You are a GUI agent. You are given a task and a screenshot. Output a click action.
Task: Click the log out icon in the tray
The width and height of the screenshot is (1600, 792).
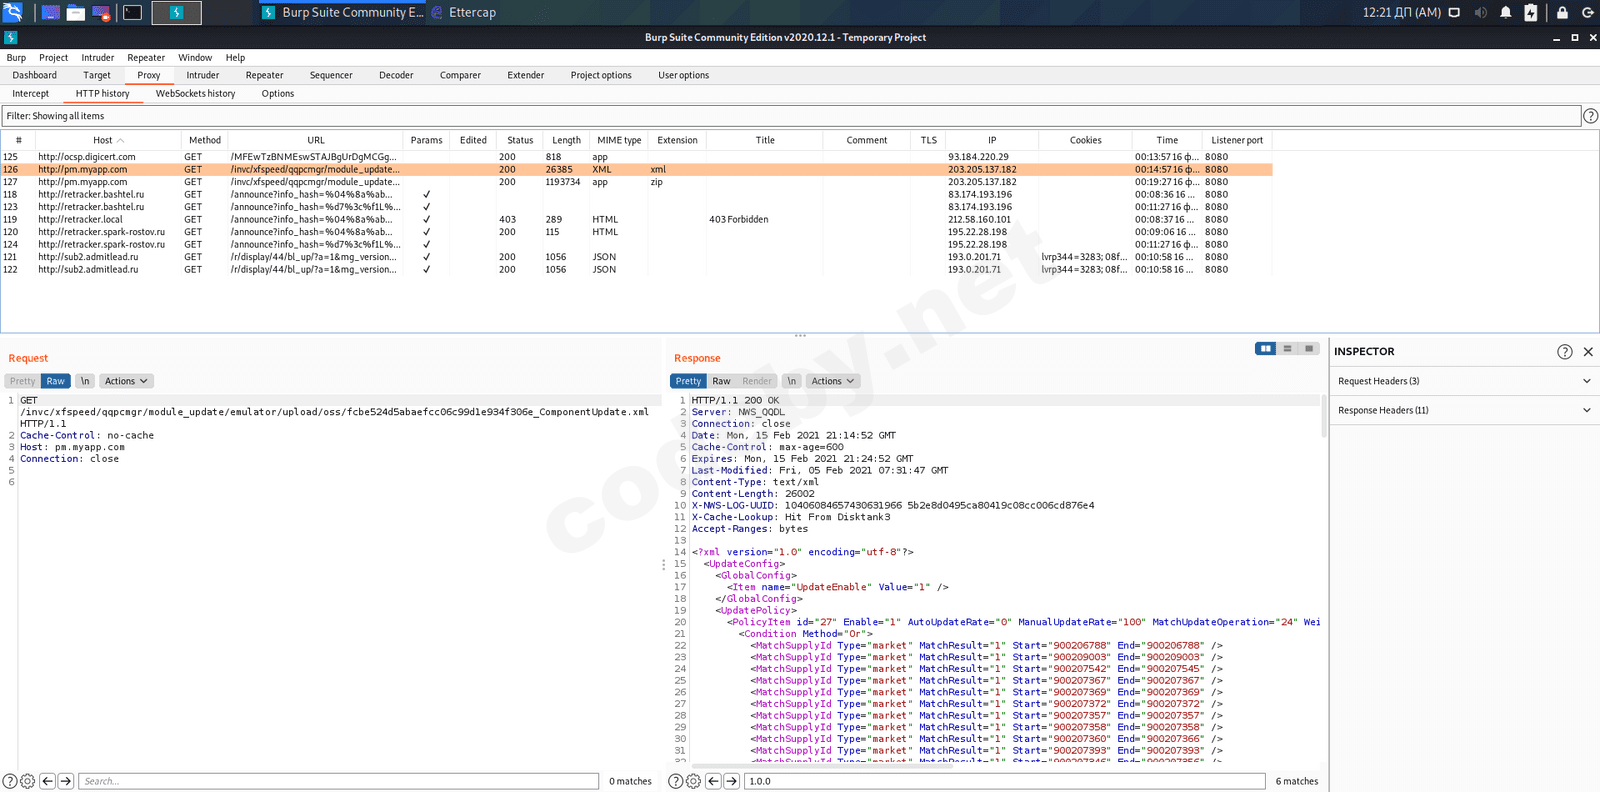tap(1587, 12)
